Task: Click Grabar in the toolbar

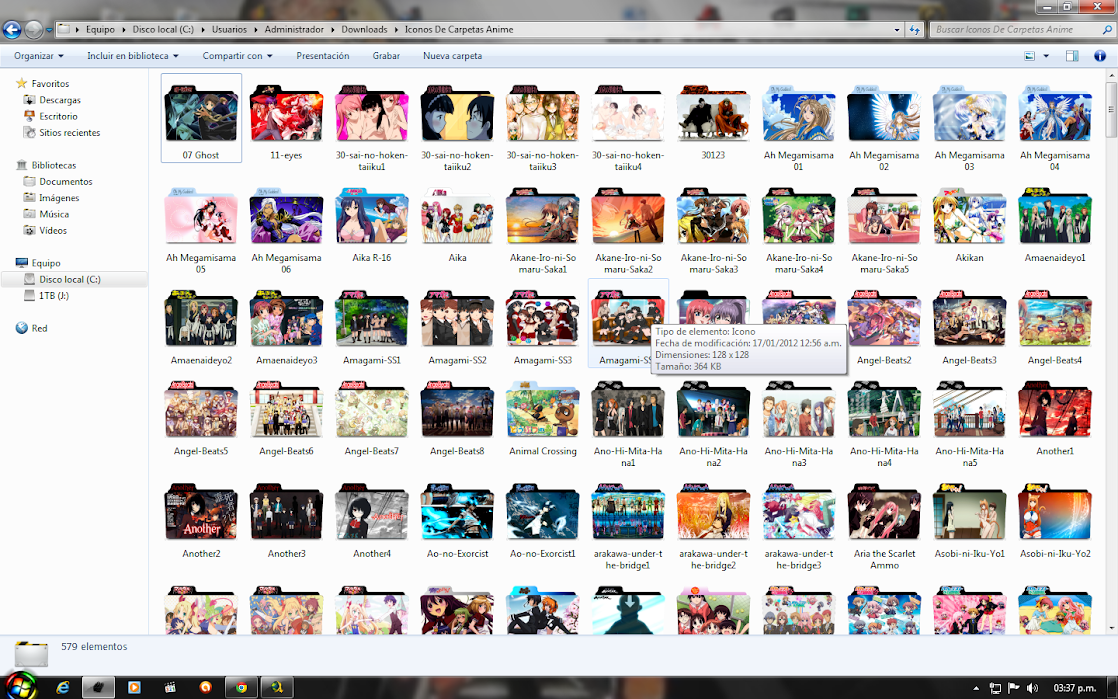Action: [x=386, y=56]
